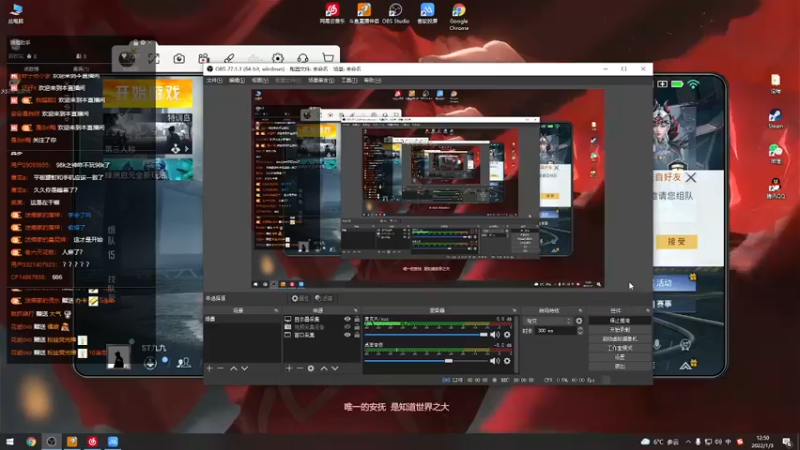Pop out the 混音器 dock panel
Screen dimensions: 800x450
coord(514,310)
